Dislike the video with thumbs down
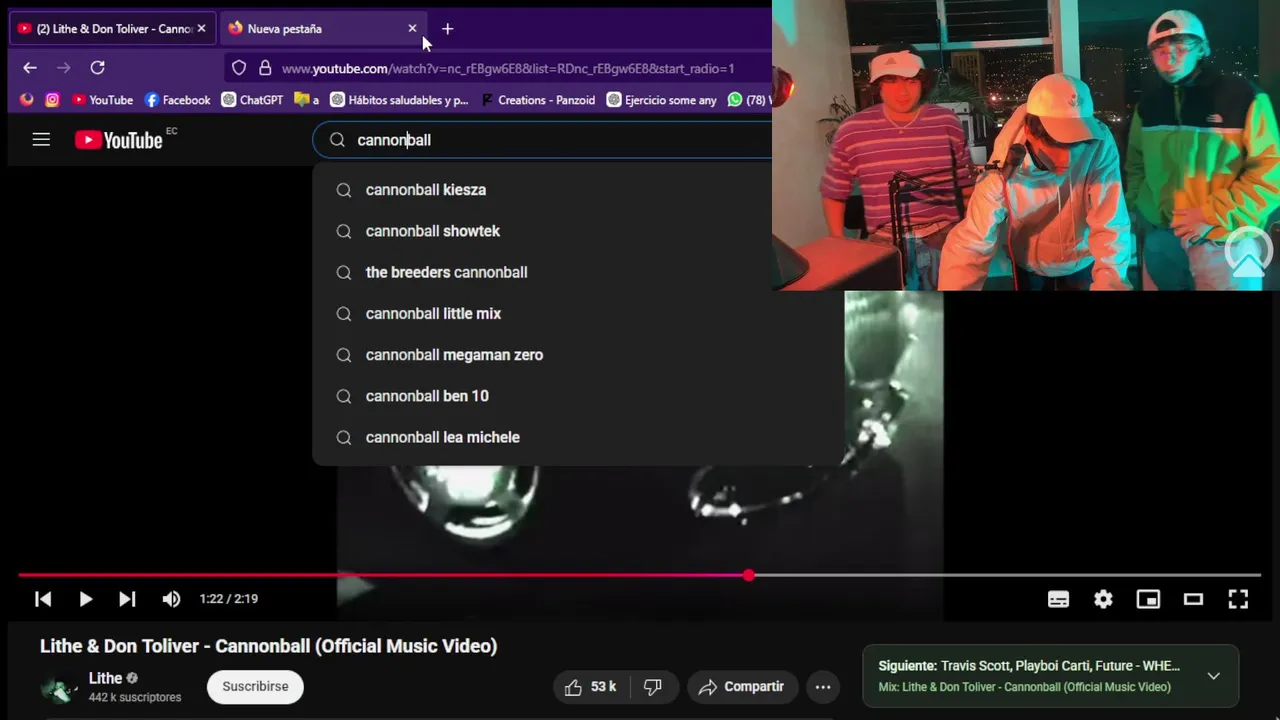Viewport: 1280px width, 720px height. tap(653, 687)
